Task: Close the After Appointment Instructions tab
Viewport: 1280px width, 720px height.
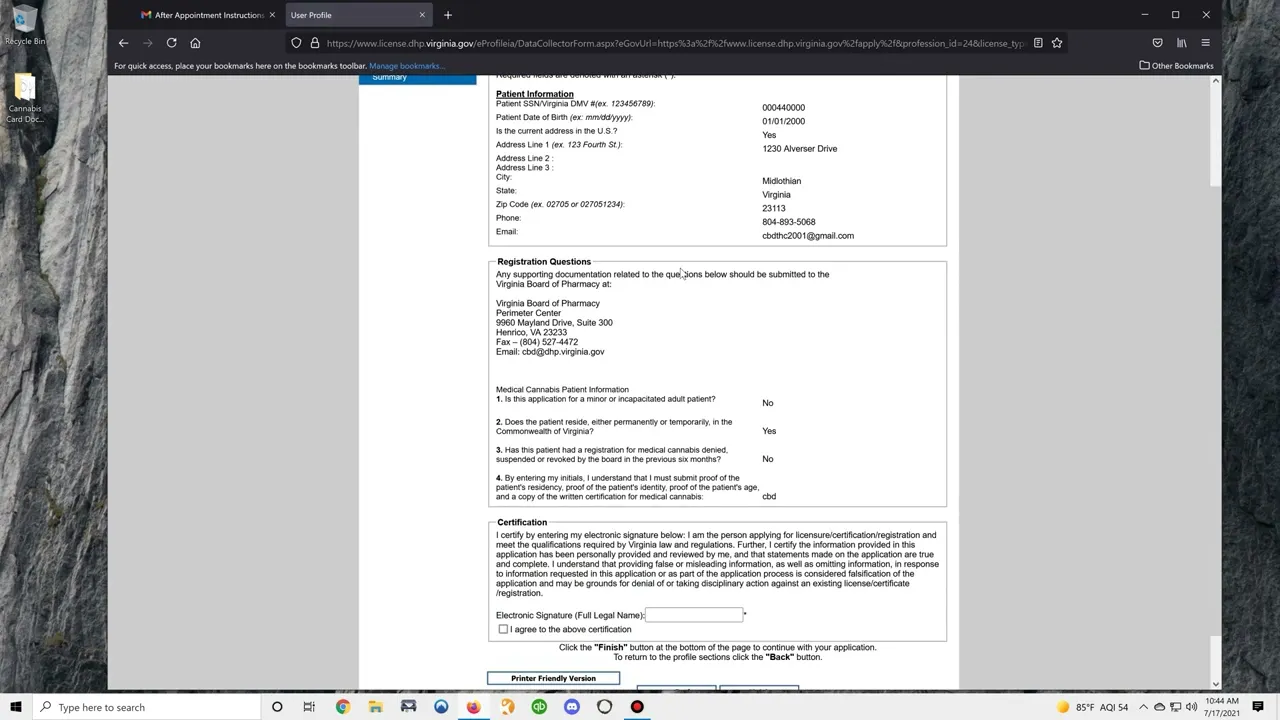Action: click(272, 15)
